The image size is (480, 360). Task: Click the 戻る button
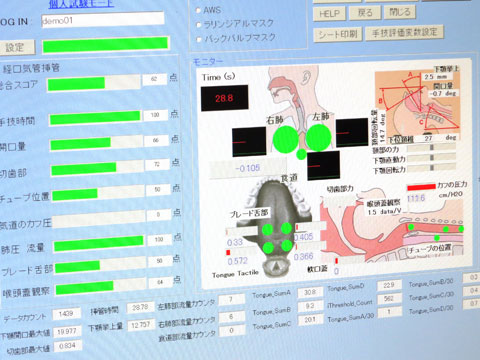pos(365,13)
